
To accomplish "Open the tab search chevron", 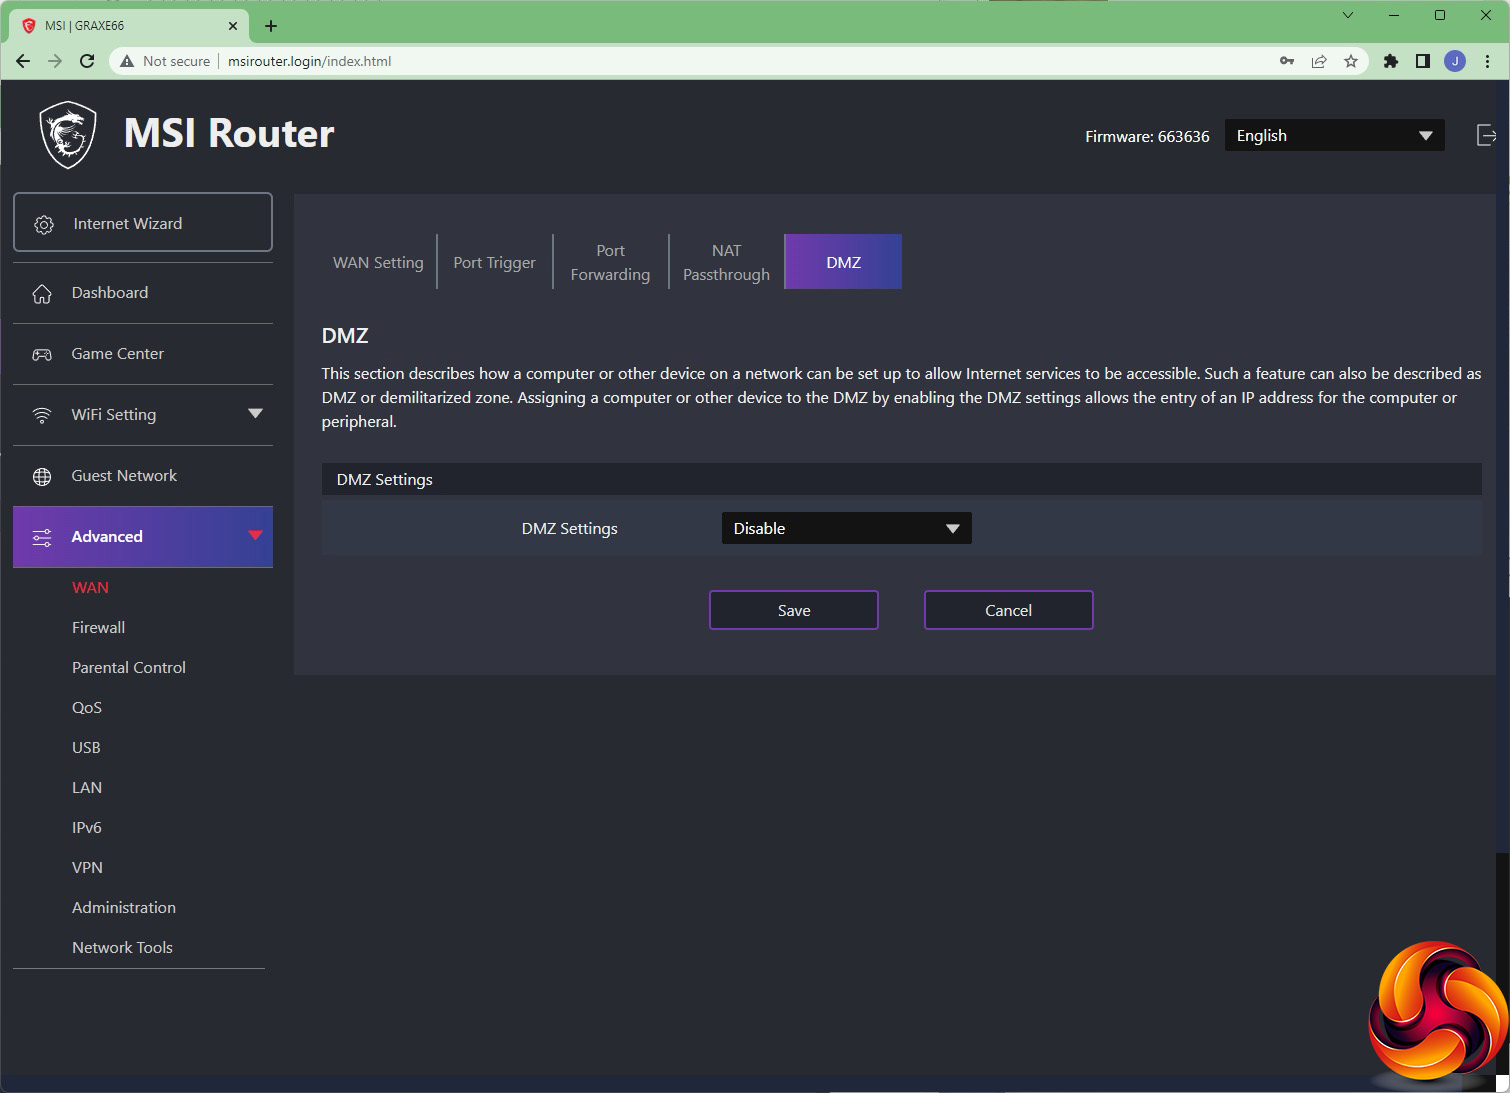I will pyautogui.click(x=1347, y=15).
